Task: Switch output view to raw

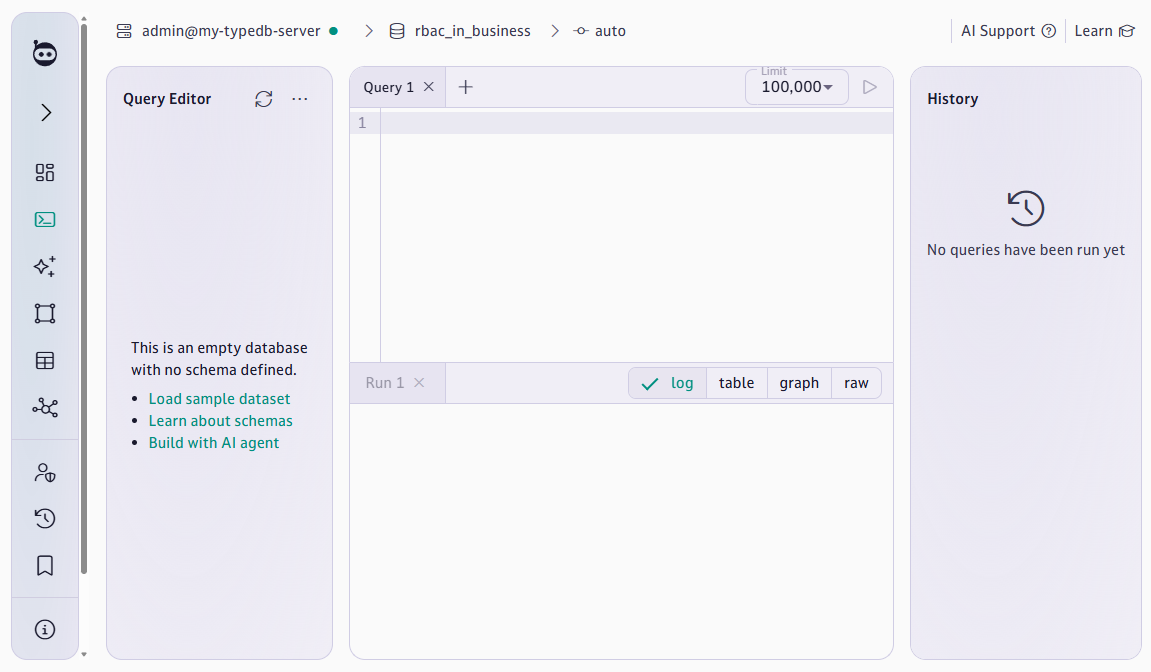Action: pos(856,383)
